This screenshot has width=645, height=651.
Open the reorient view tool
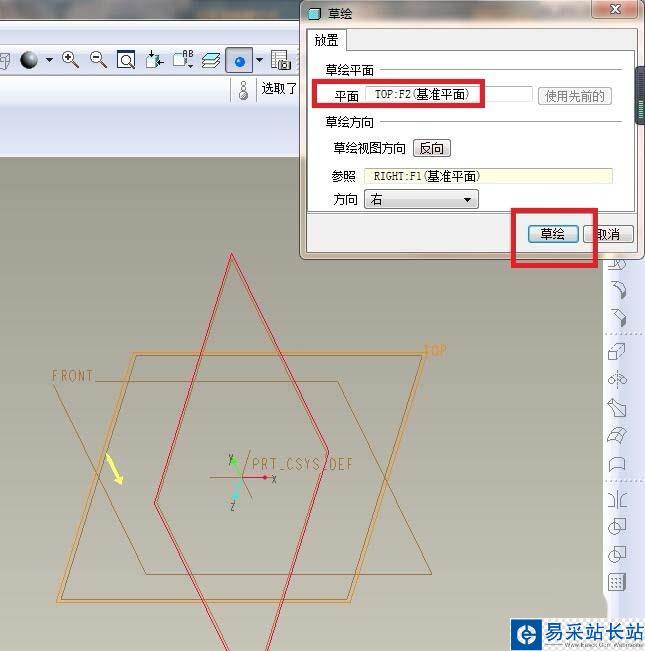[154, 60]
